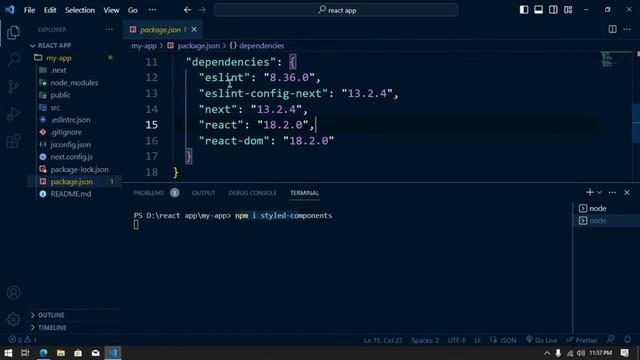This screenshot has width=640, height=360.
Task: Go back with the left arrow
Action: pyautogui.click(x=187, y=10)
